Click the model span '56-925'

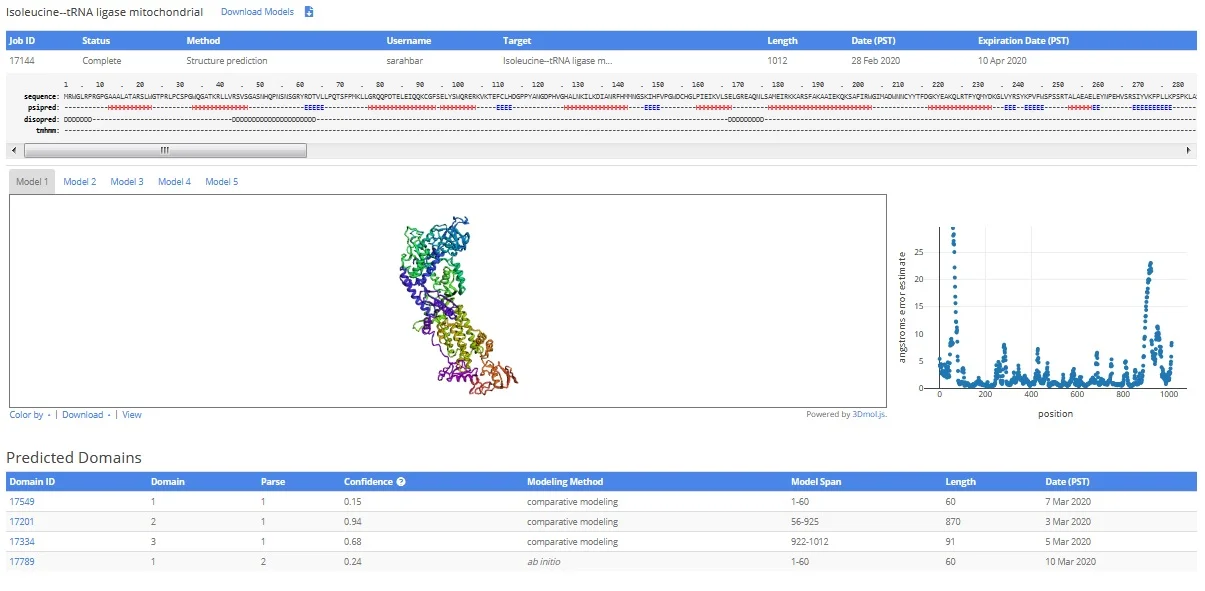tap(807, 521)
